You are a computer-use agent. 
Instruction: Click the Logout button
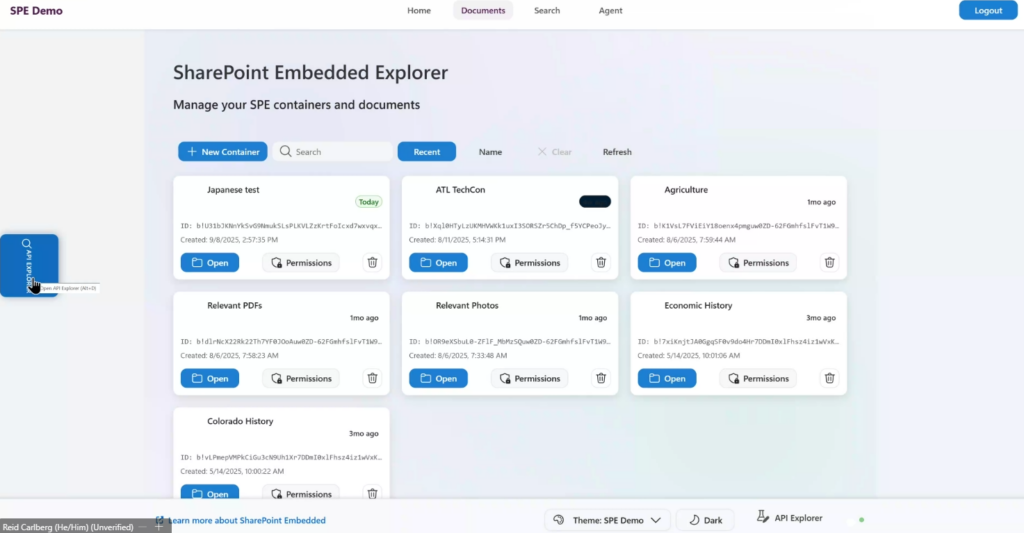click(x=988, y=10)
